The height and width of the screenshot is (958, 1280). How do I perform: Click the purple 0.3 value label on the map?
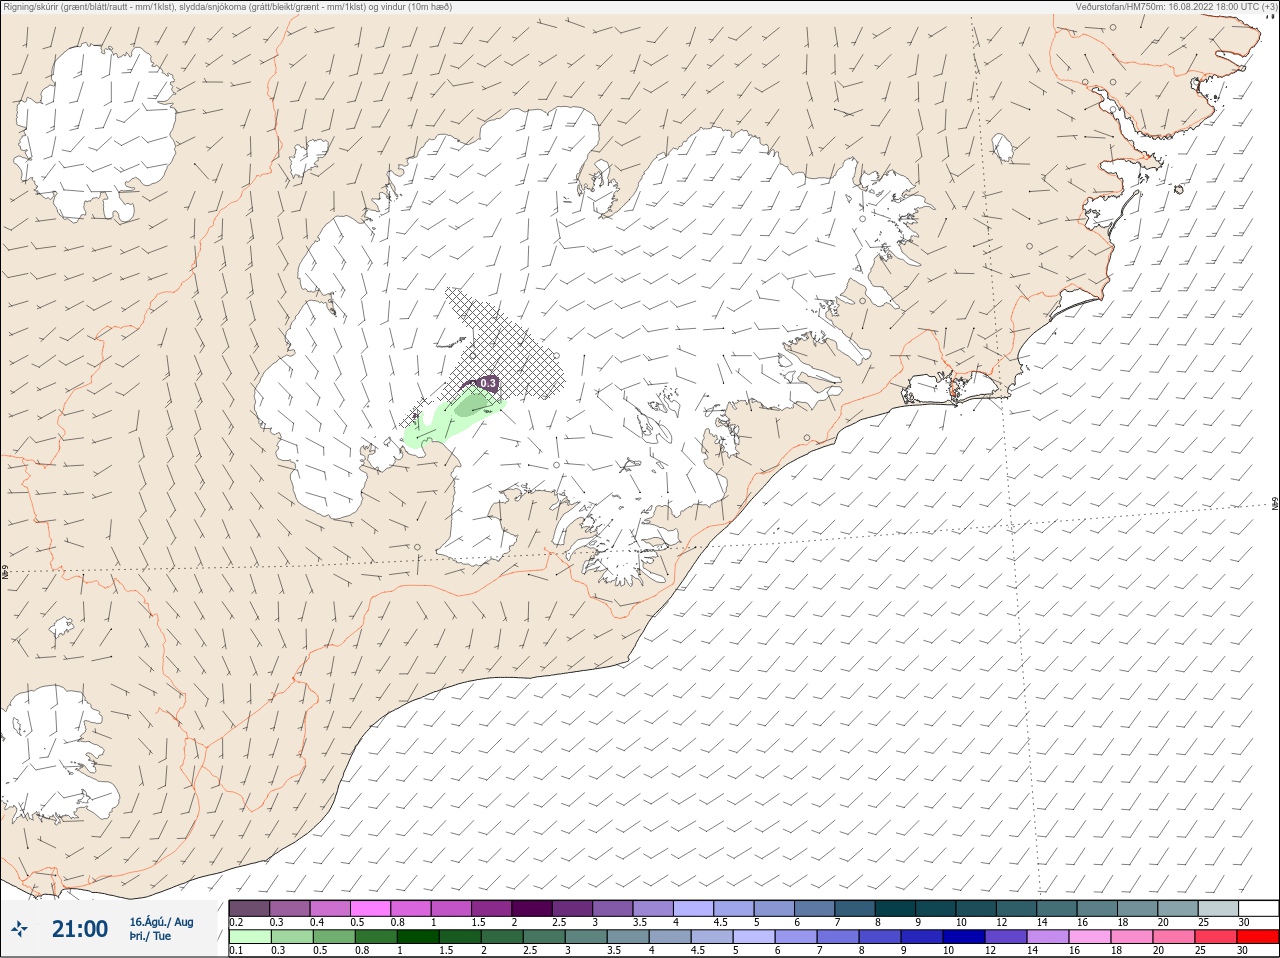[x=488, y=383]
